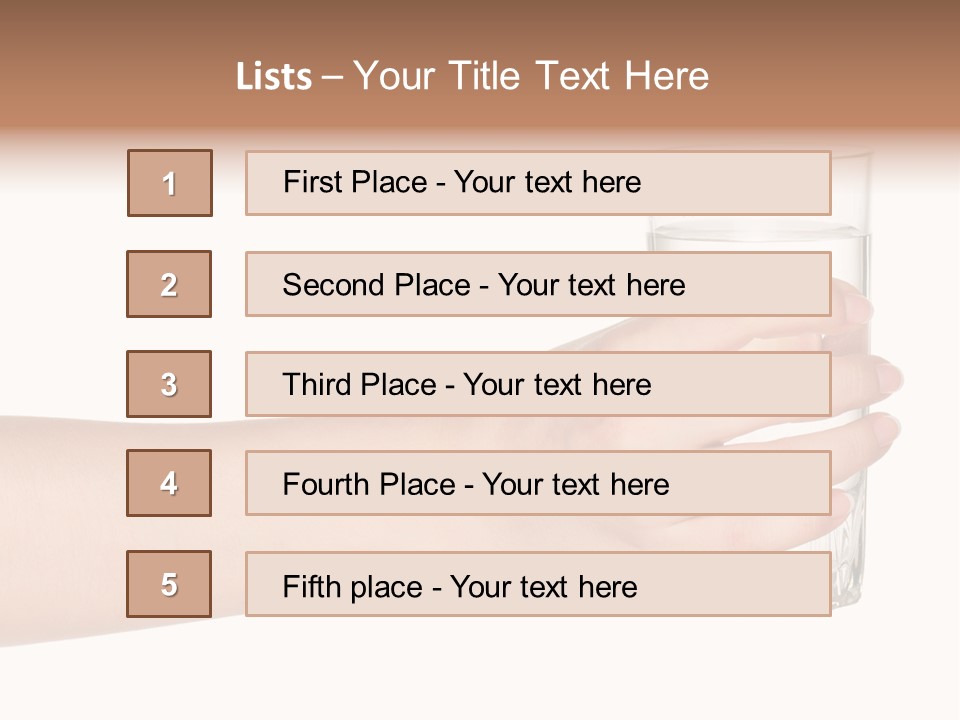Viewport: 960px width, 720px height.
Task: Select the 'Second Place' text box
Action: point(538,284)
